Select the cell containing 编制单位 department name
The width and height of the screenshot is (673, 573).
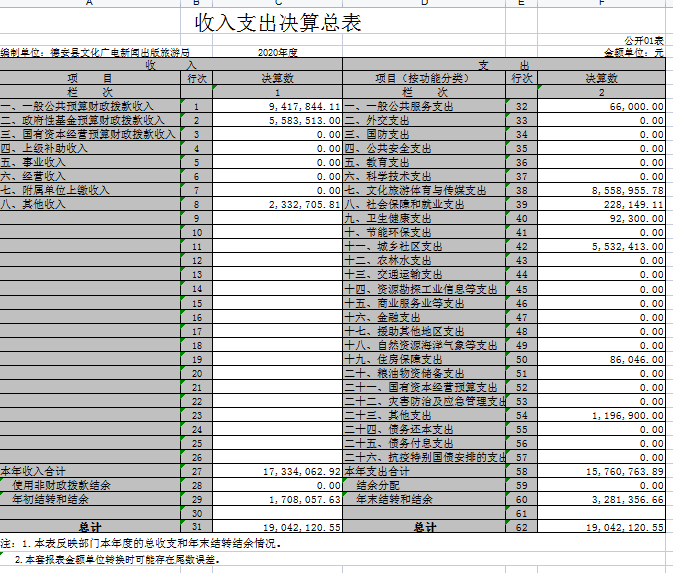[95, 52]
